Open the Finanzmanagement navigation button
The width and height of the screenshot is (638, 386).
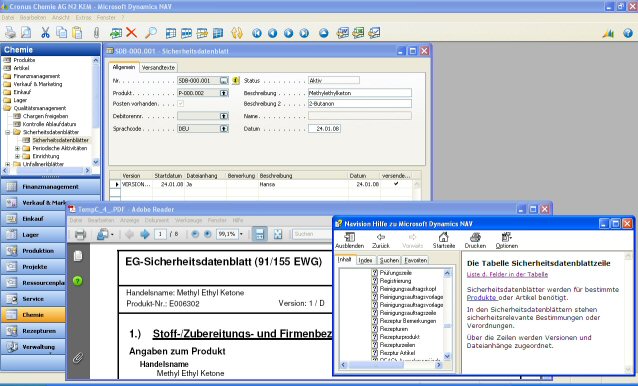50,187
